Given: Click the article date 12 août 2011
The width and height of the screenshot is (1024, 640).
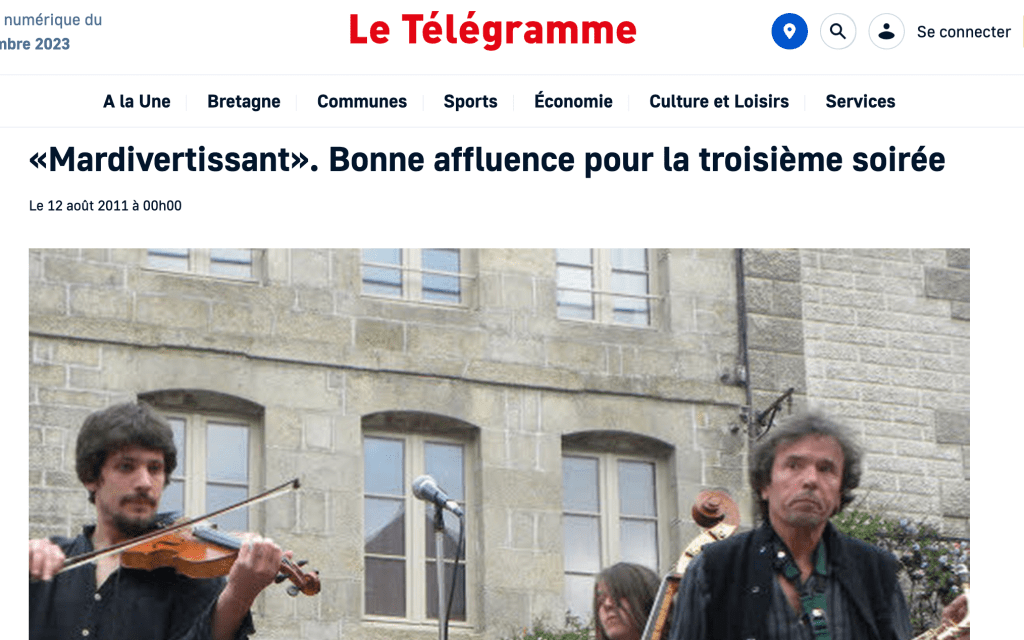Looking at the screenshot, I should point(105,206).
